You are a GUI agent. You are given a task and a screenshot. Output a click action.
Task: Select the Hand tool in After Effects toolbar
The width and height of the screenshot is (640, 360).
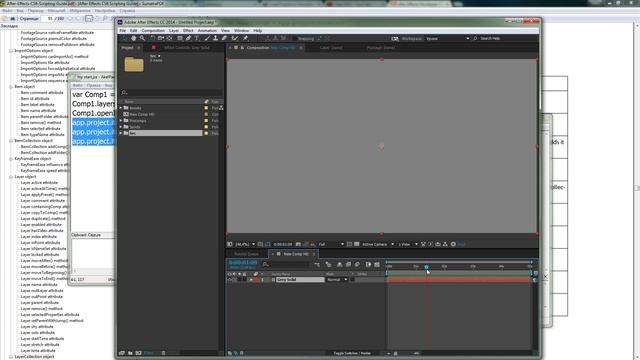[x=133, y=38]
